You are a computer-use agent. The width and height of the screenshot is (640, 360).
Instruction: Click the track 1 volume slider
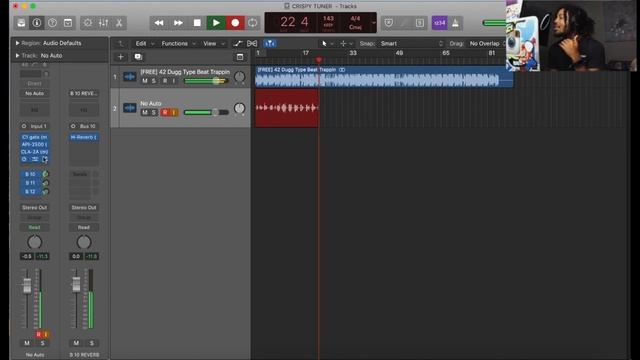206,81
